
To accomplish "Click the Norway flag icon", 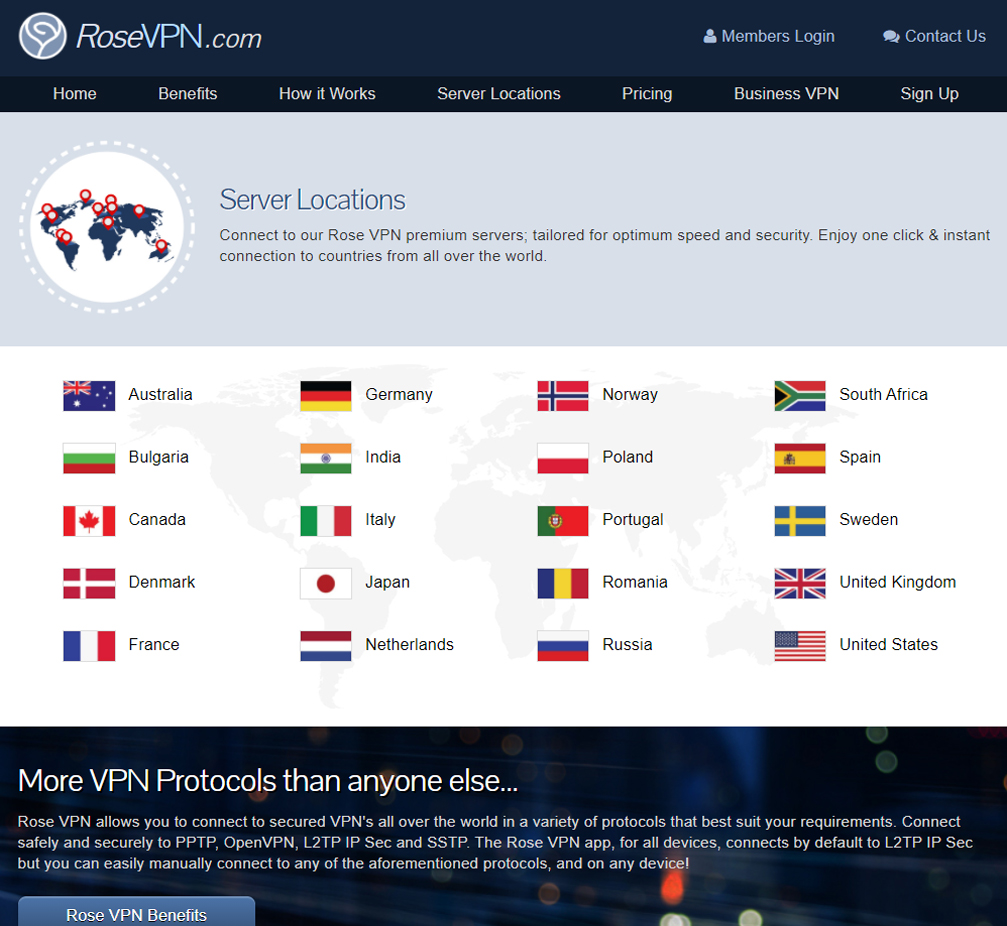I will pos(563,396).
